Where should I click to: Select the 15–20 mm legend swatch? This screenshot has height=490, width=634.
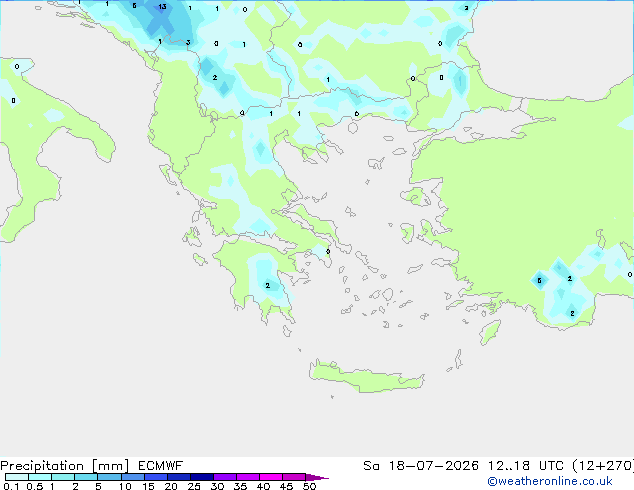pos(156,477)
